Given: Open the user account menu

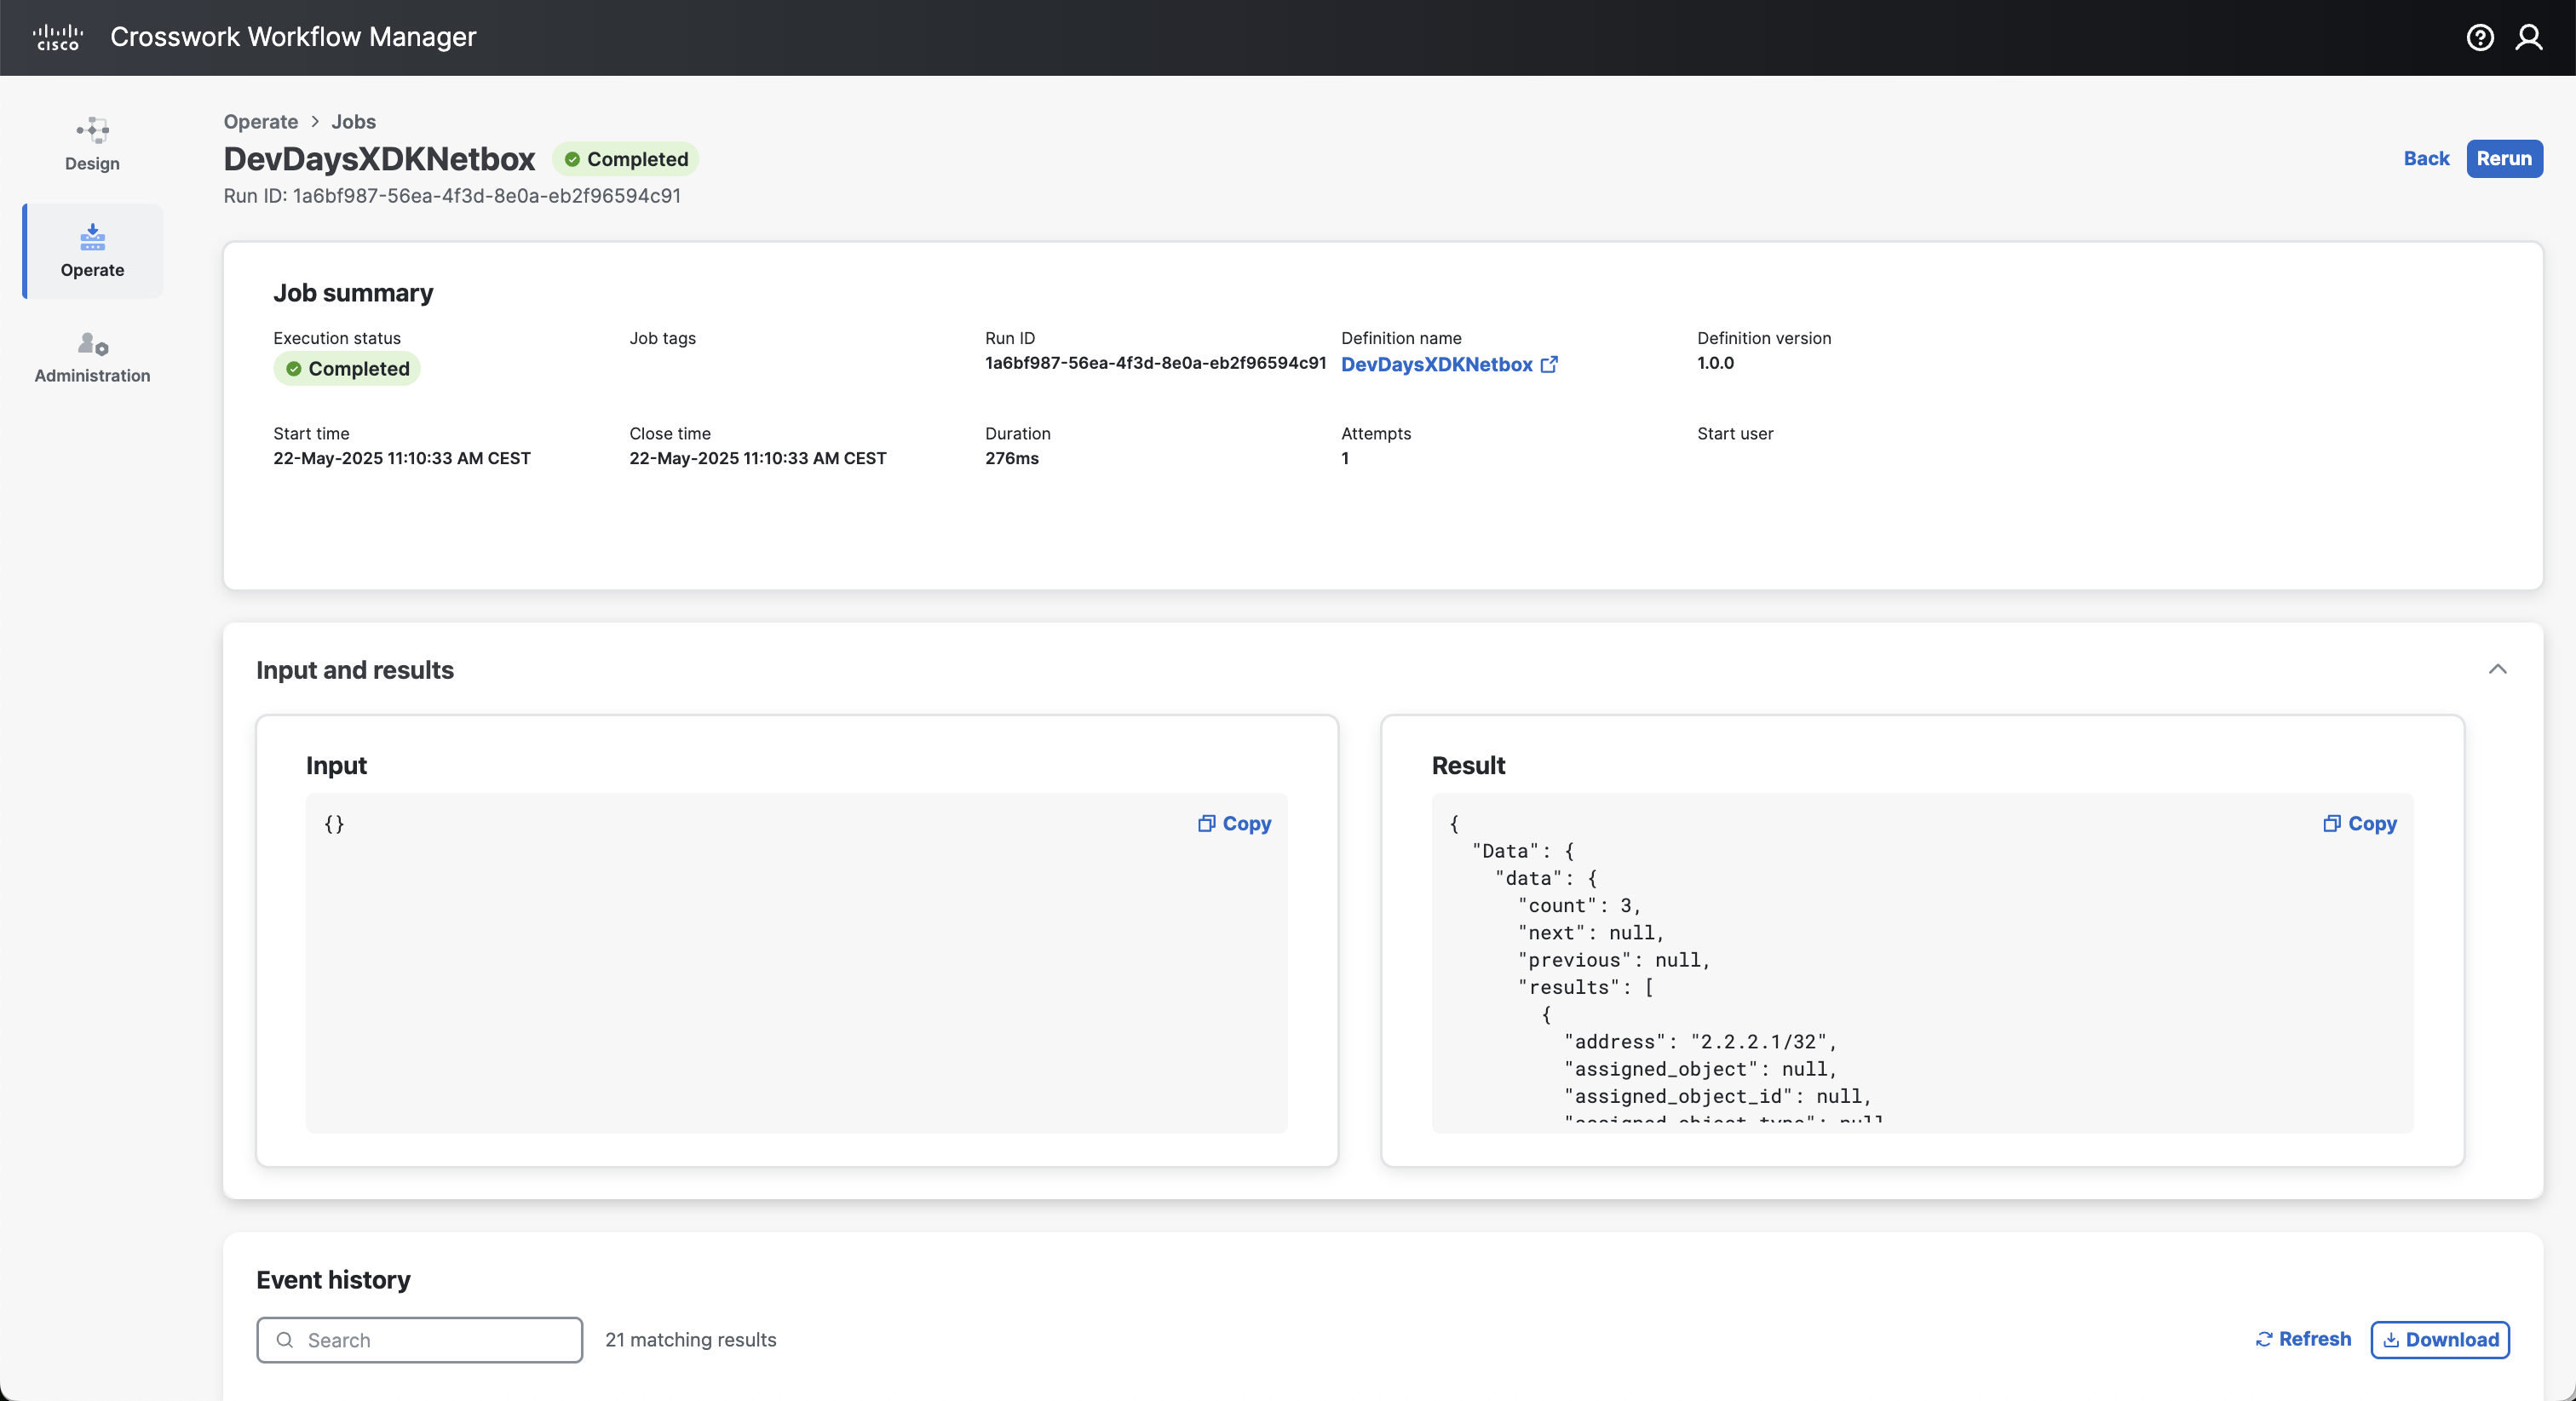Looking at the screenshot, I should pos(2529,37).
